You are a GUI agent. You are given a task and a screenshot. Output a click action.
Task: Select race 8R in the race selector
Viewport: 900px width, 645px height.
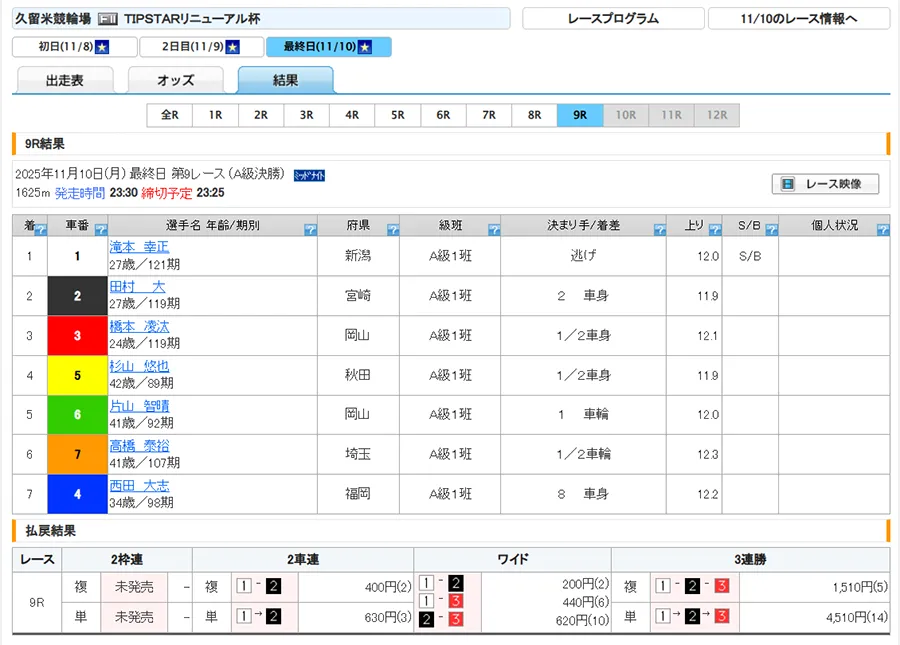534,115
